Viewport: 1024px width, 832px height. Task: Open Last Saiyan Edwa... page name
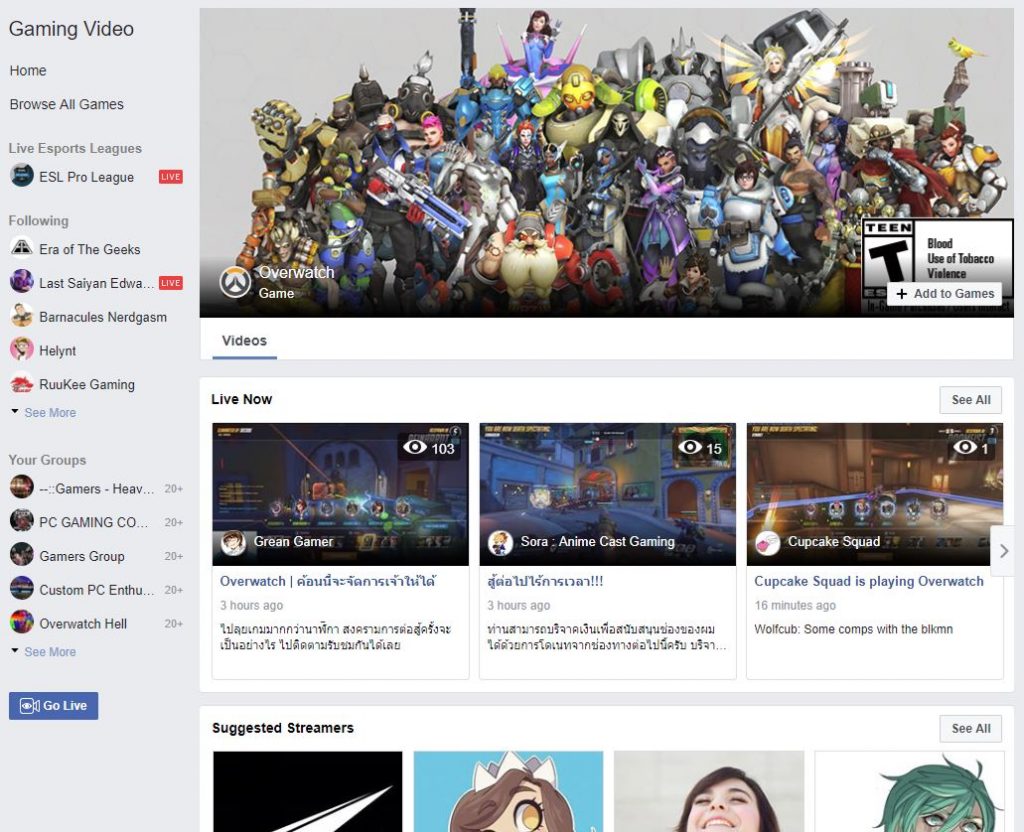pyautogui.click(x=97, y=283)
